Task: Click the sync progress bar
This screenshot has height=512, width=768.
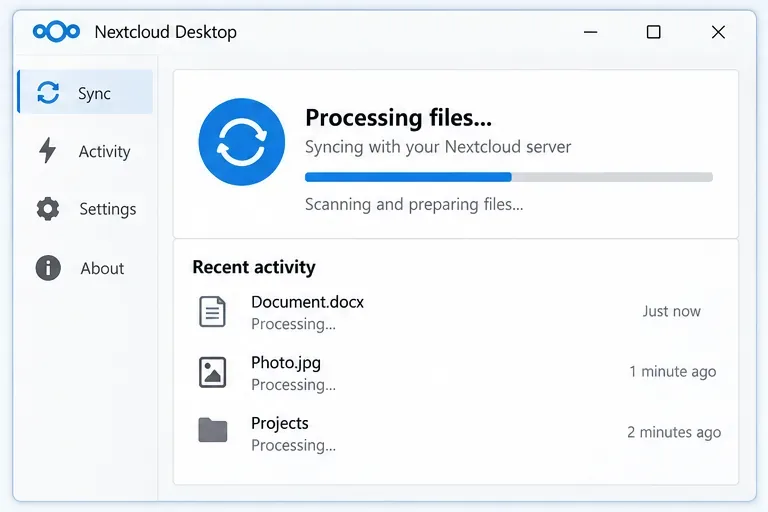Action: 508,177
